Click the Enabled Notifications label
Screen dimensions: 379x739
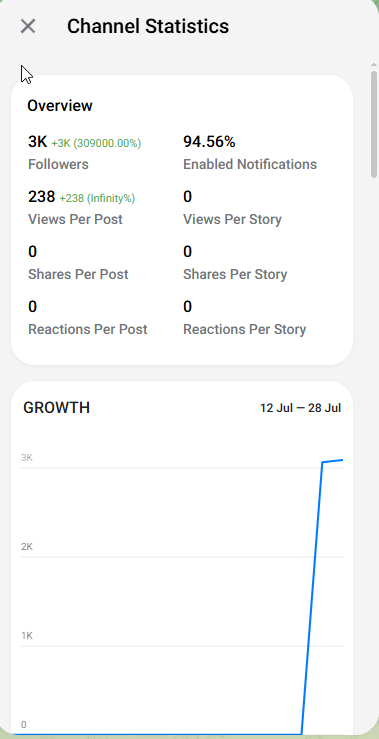tap(250, 164)
